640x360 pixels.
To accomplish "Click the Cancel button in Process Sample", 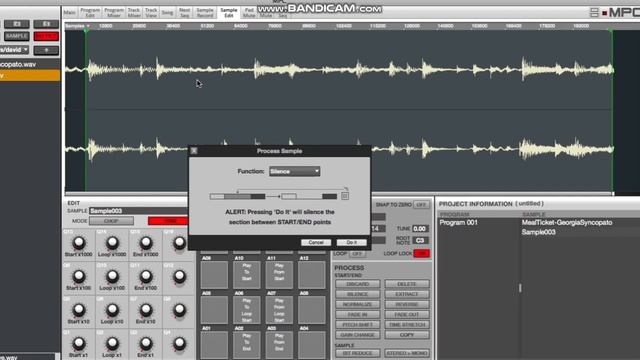I will (316, 242).
